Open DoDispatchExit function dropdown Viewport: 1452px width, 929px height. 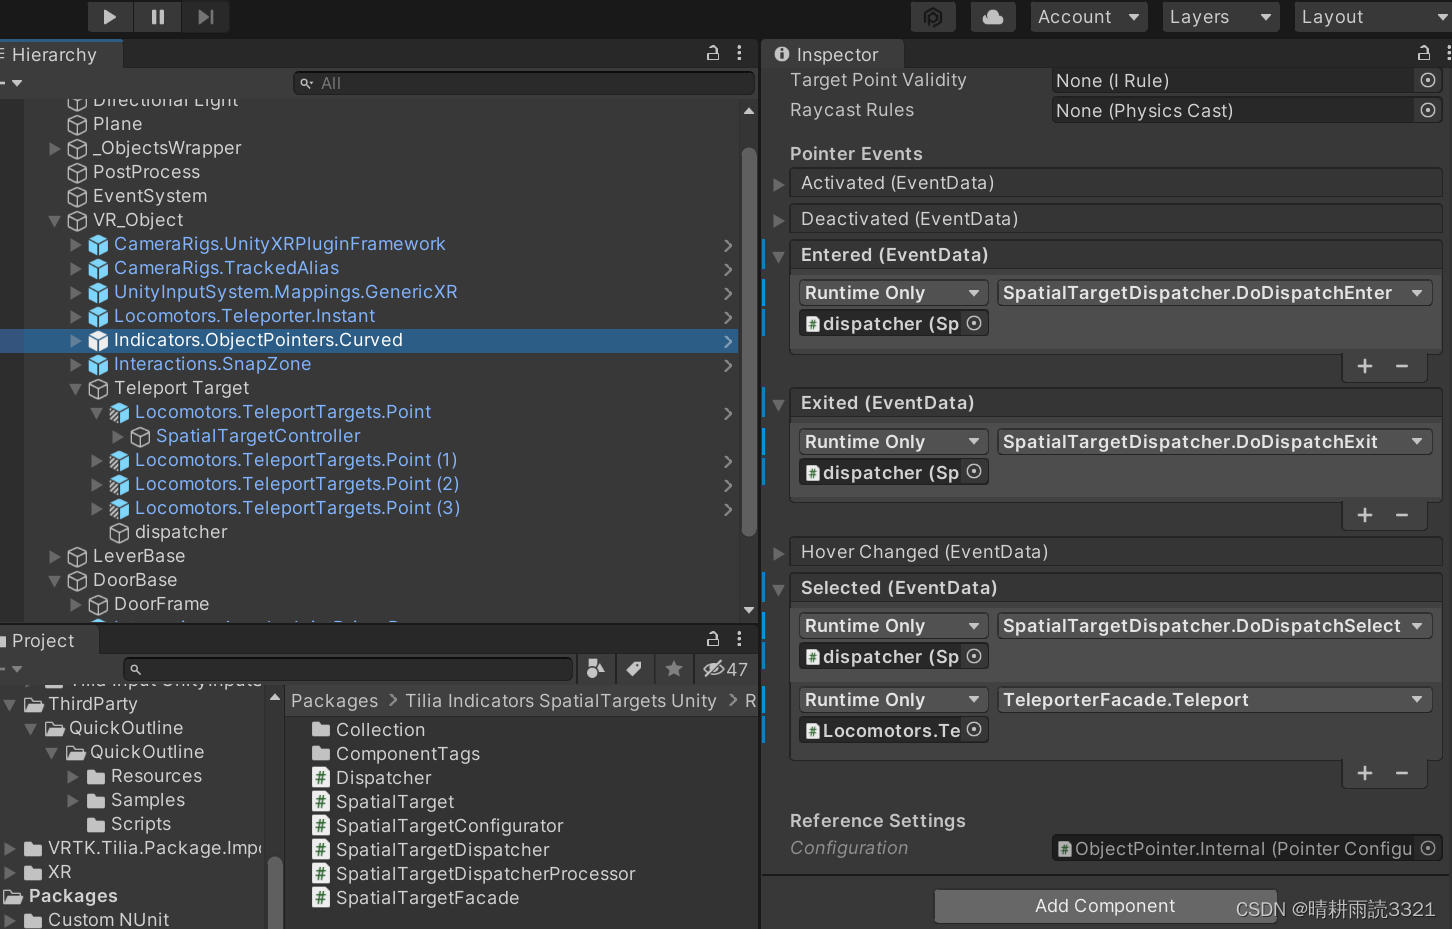(1214, 442)
